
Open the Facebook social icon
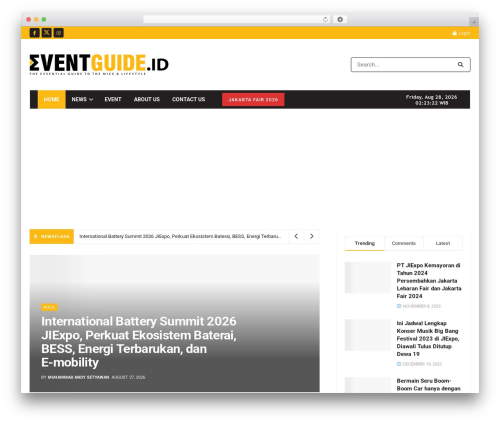[x=34, y=33]
